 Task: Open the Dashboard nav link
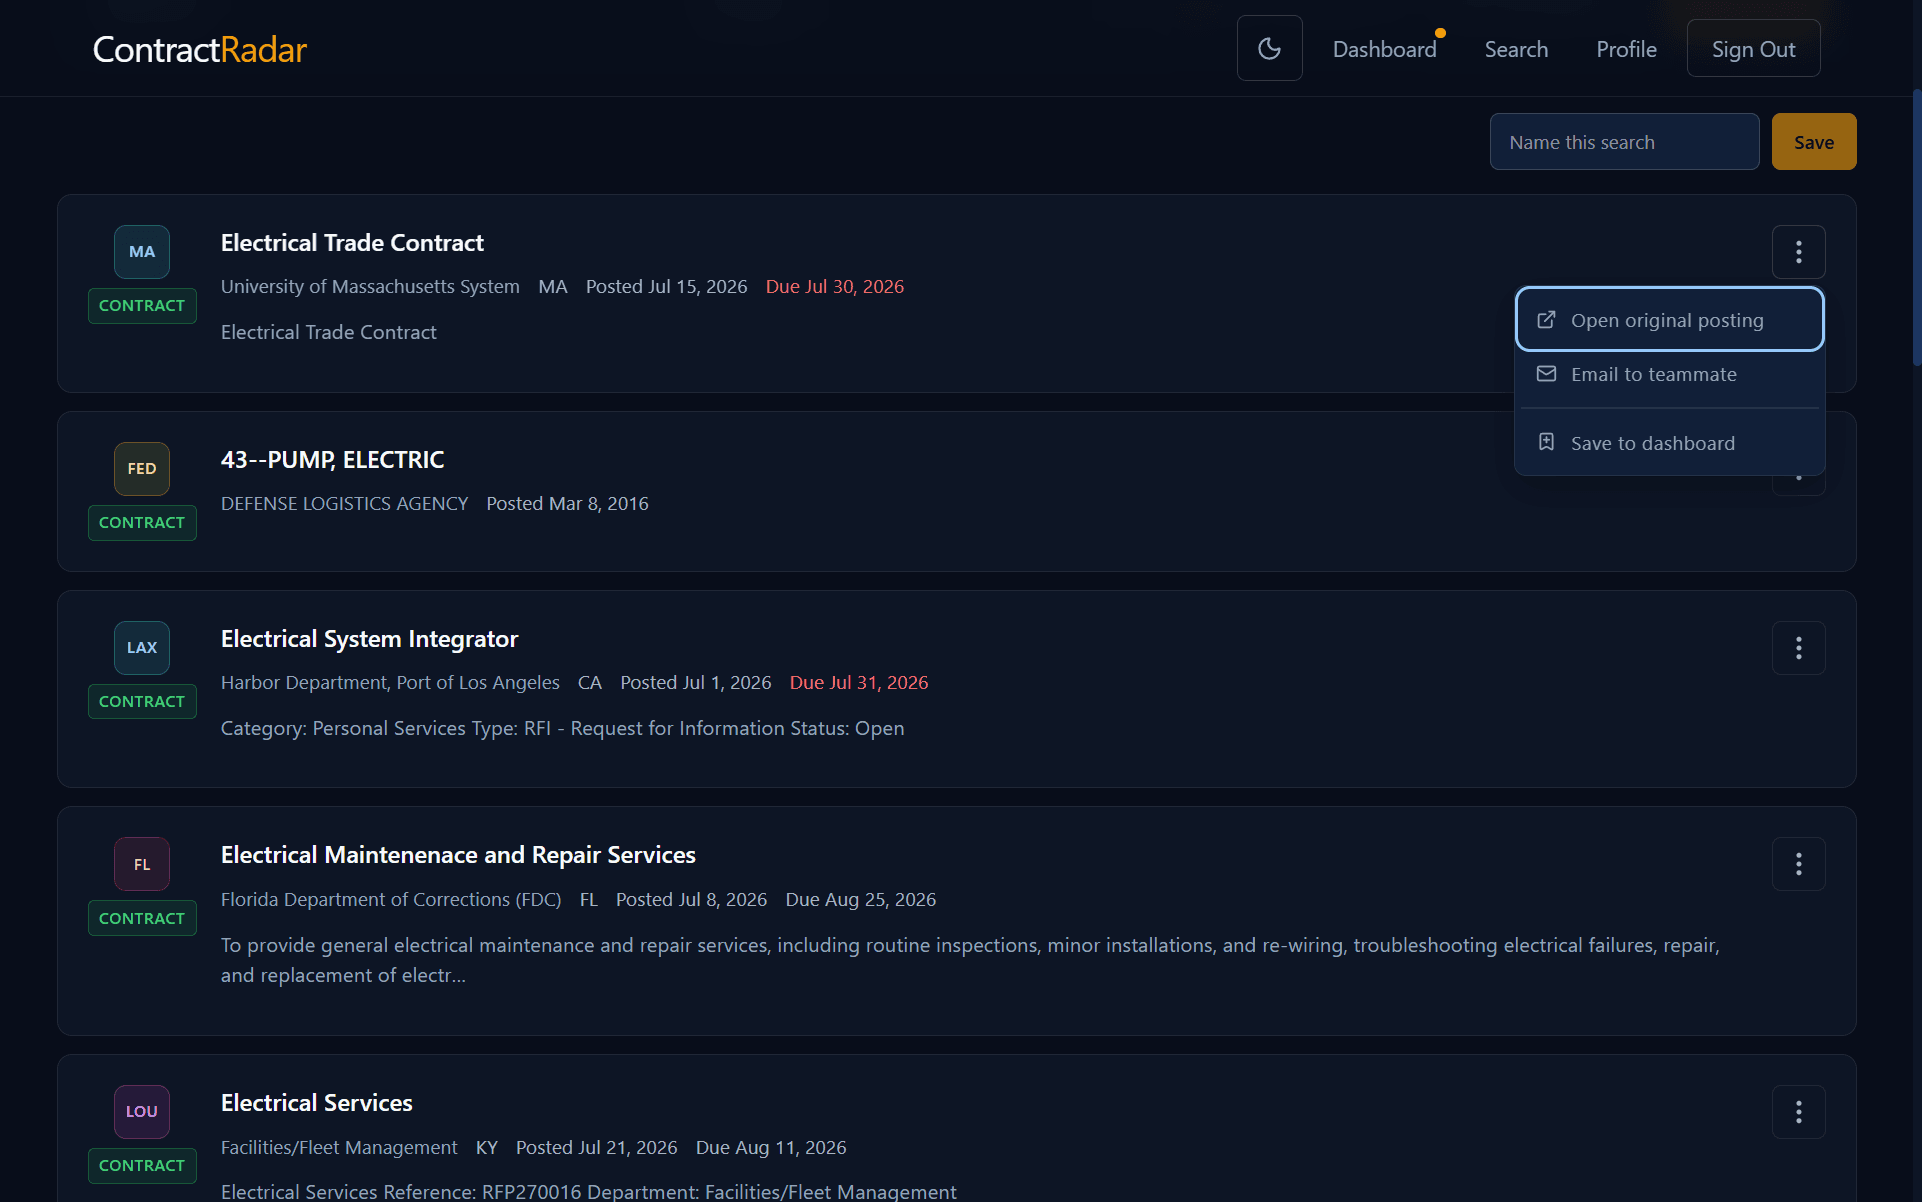[x=1384, y=49]
